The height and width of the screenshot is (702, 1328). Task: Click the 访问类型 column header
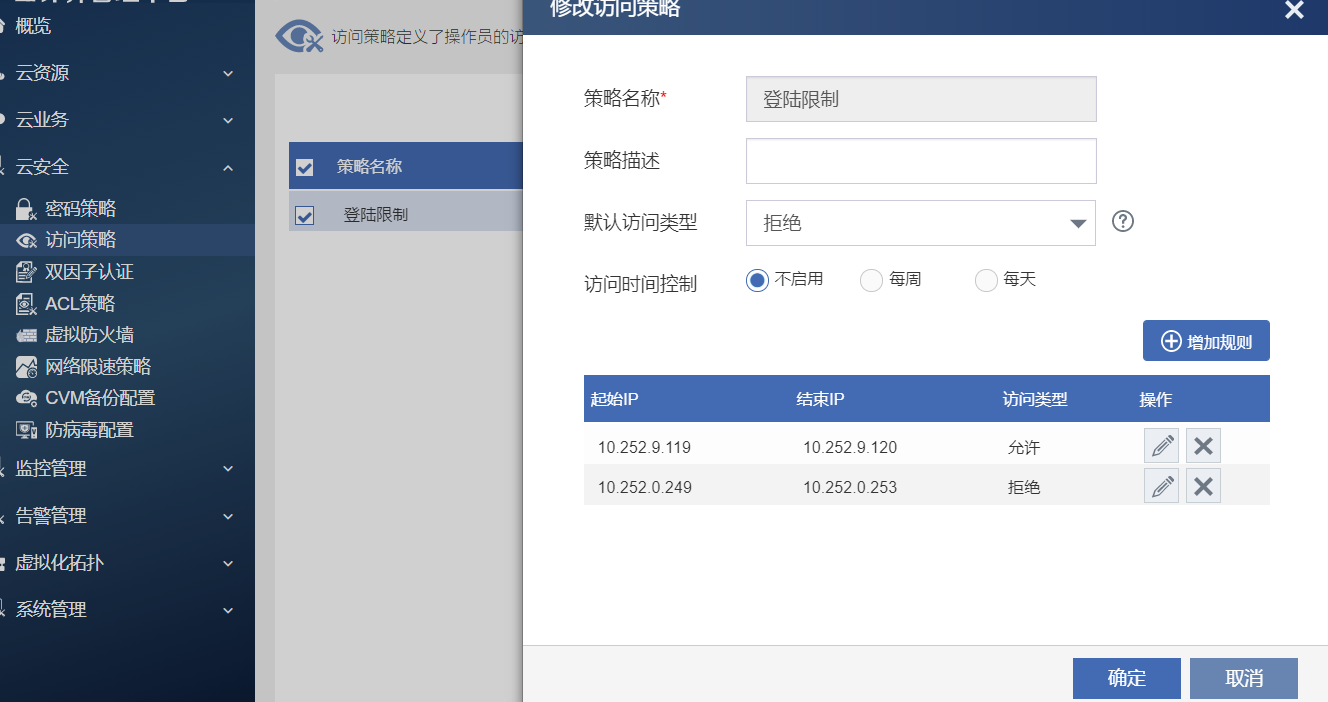pos(1035,399)
